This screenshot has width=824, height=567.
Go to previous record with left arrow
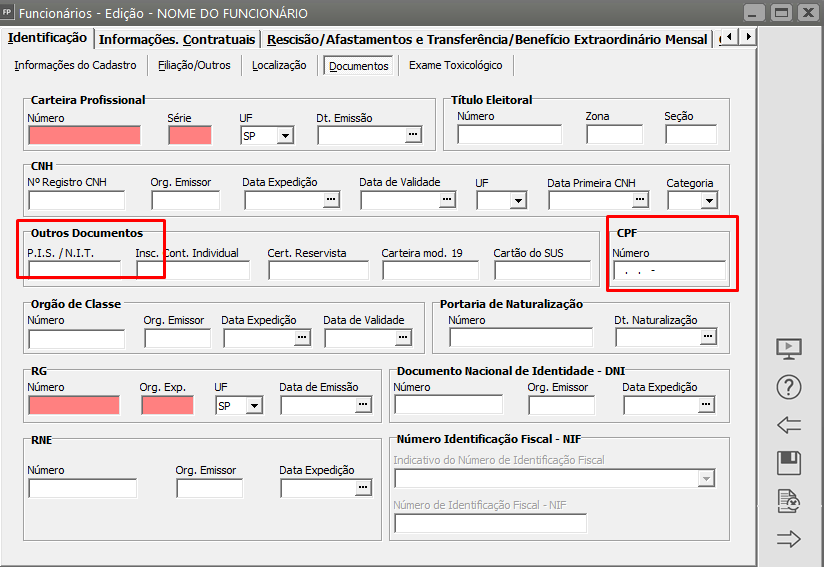[789, 425]
